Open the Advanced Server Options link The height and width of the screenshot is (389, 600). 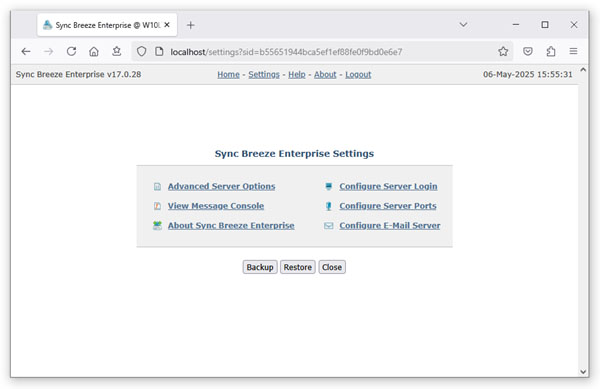222,186
